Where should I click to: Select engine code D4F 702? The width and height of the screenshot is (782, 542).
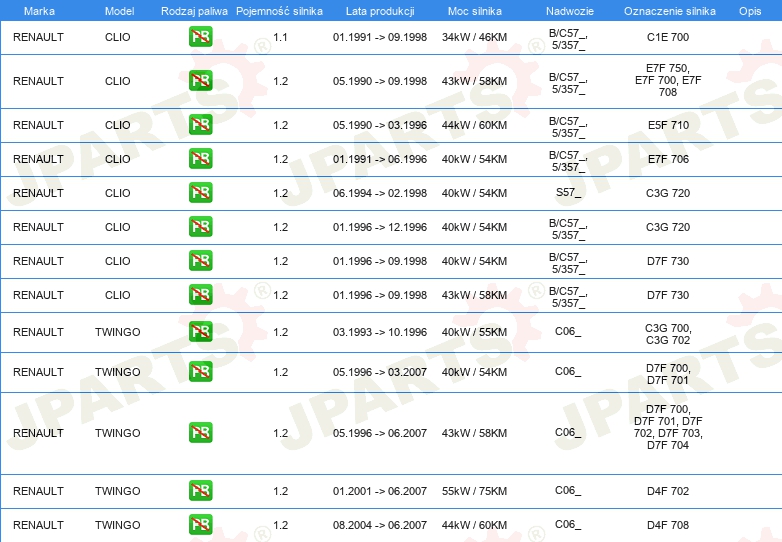[x=668, y=491]
